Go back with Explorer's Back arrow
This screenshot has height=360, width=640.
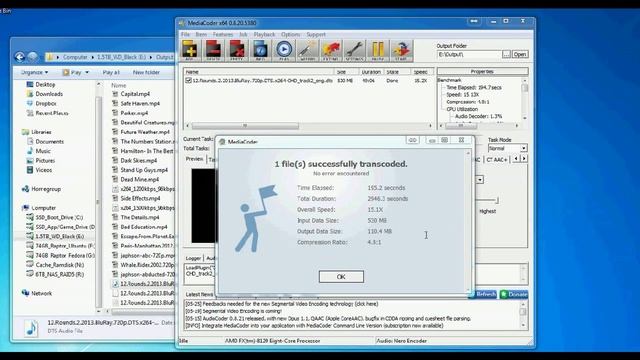[x=20, y=57]
